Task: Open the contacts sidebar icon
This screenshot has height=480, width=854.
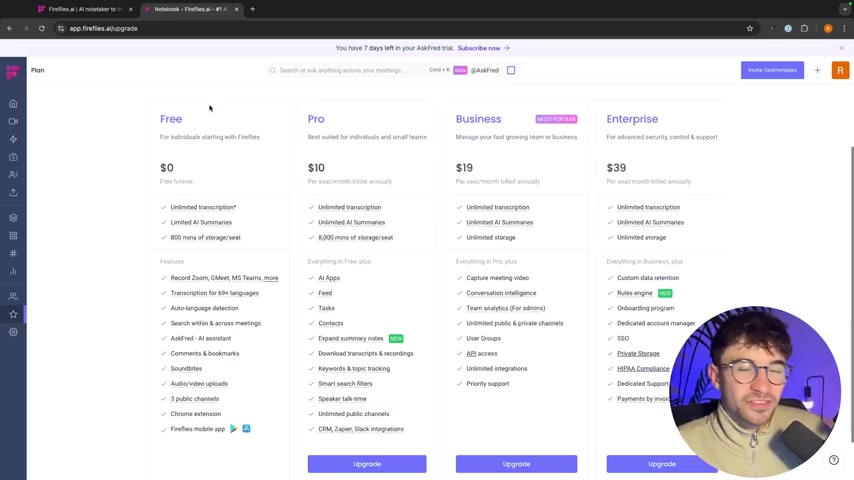Action: (13, 175)
